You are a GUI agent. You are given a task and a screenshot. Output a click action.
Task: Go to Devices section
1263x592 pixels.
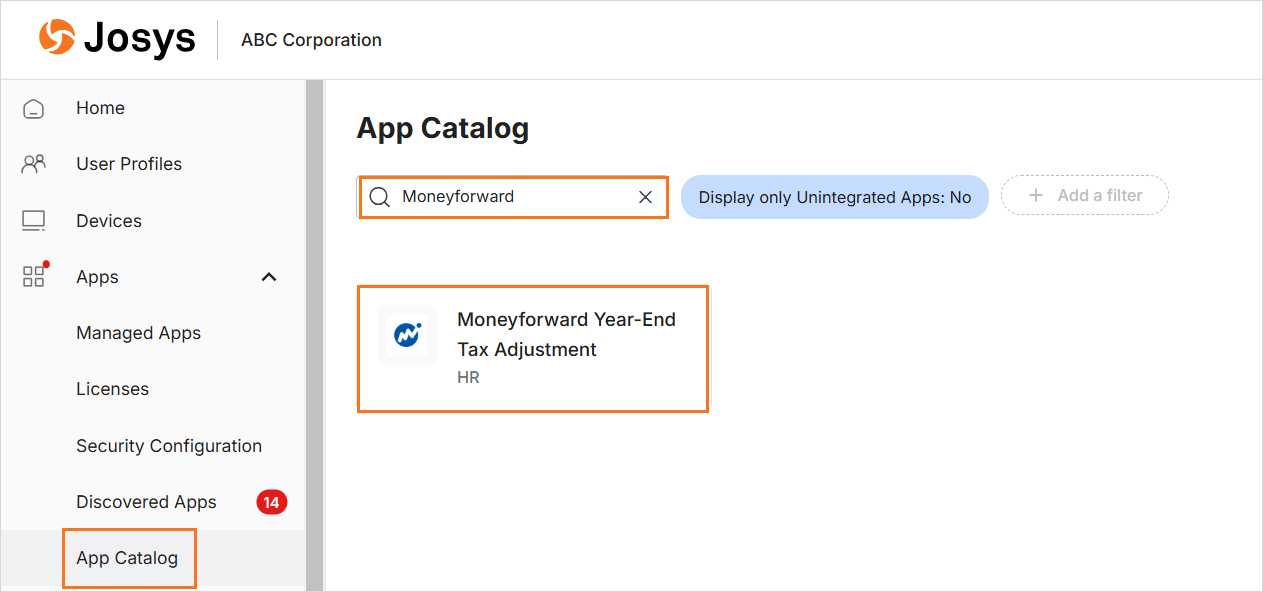[109, 221]
